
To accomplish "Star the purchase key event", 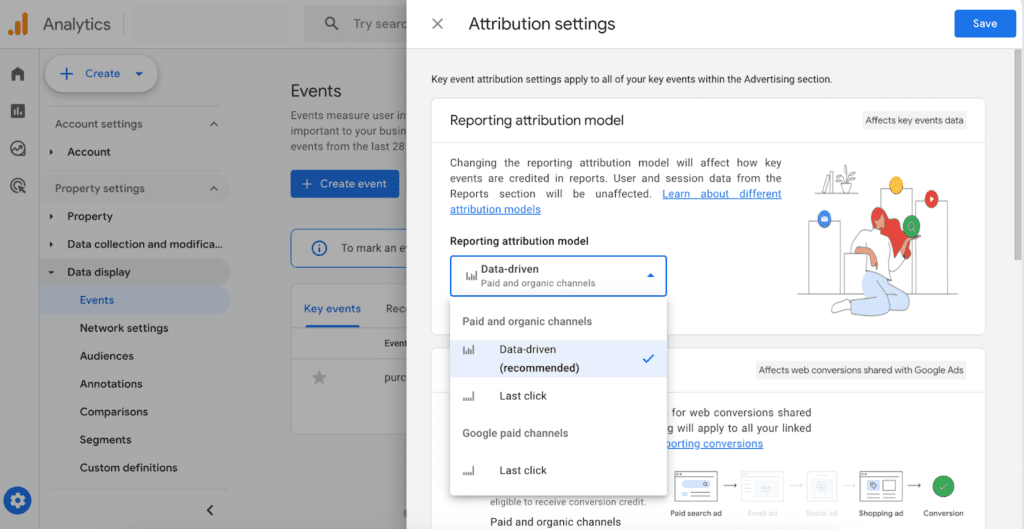I will pyautogui.click(x=319, y=377).
